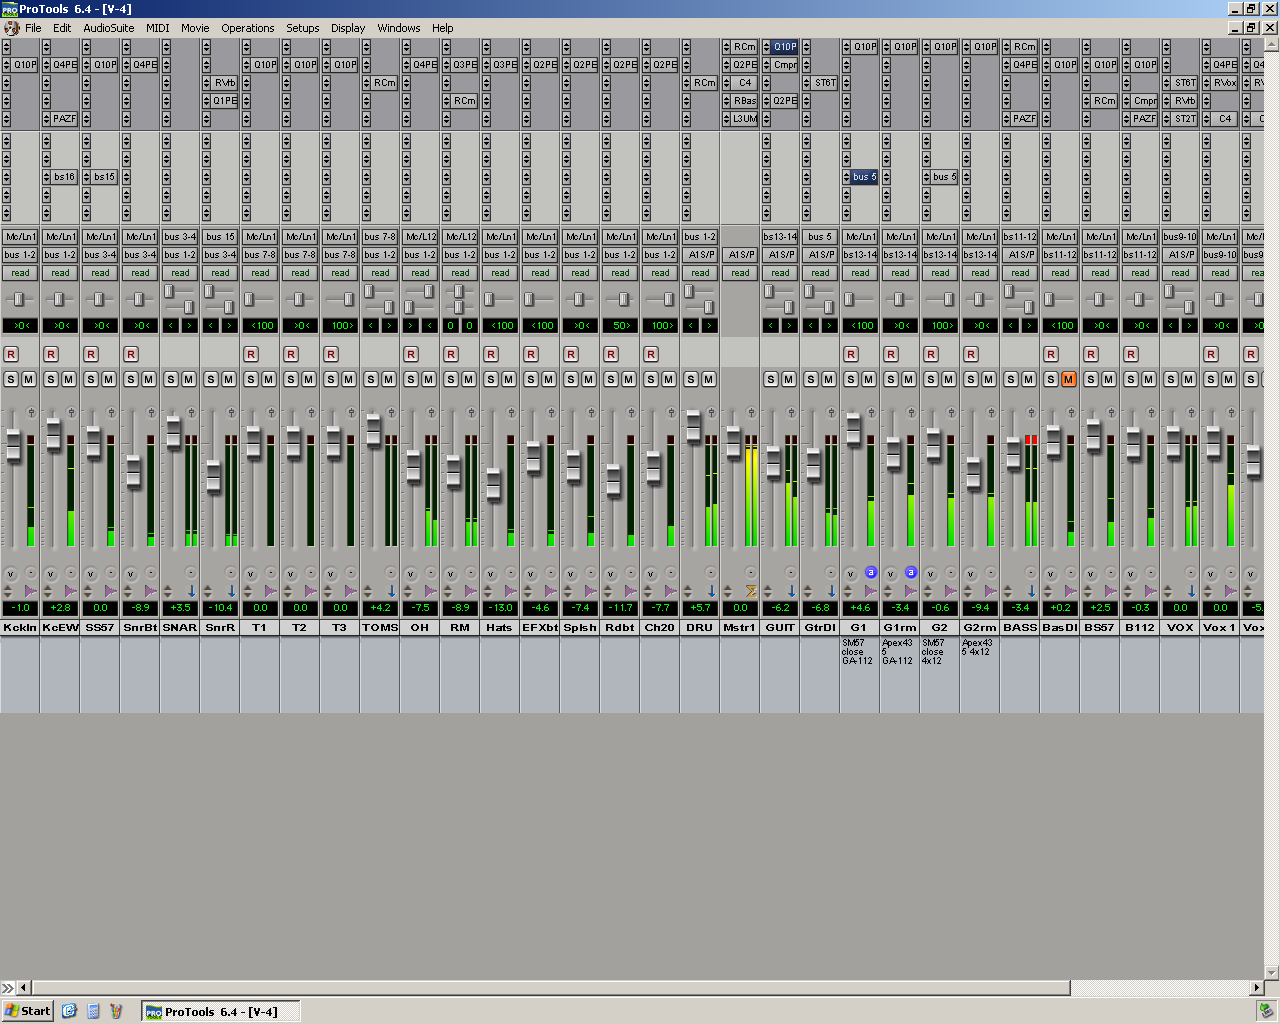This screenshot has width=1280, height=1024.
Task: Click the group ID indicator on SS57 track
Action: pyautogui.click(x=111, y=573)
